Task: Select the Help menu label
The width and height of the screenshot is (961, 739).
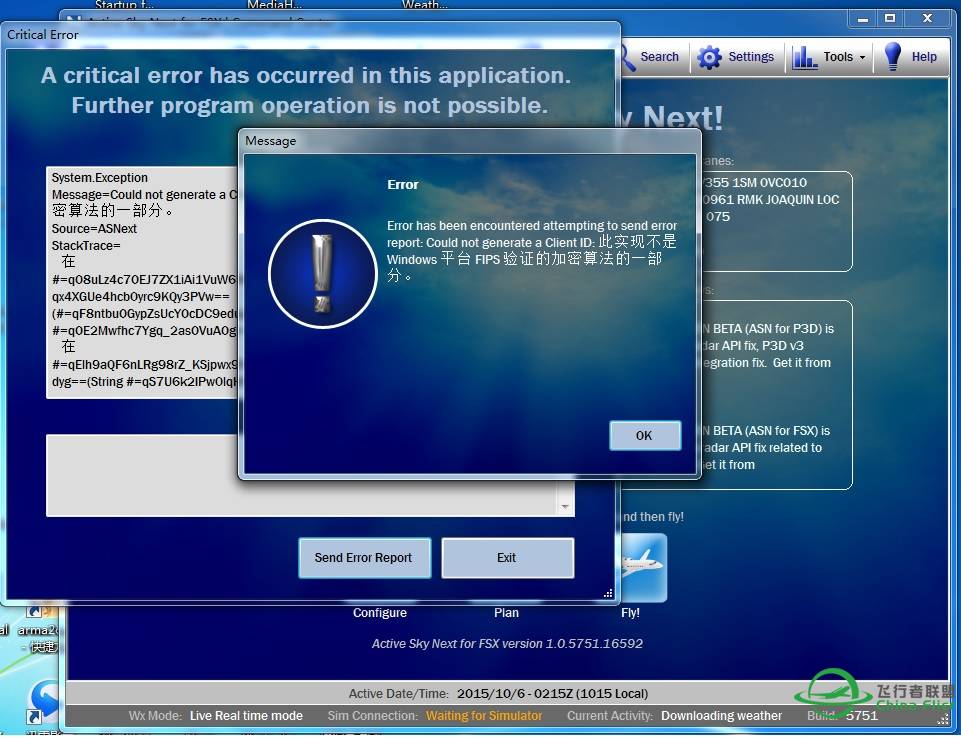Action: point(923,57)
